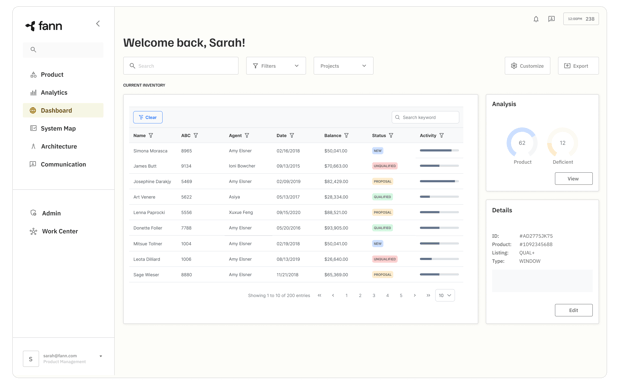
Task: Click the View button in Analysis
Action: tap(573, 179)
